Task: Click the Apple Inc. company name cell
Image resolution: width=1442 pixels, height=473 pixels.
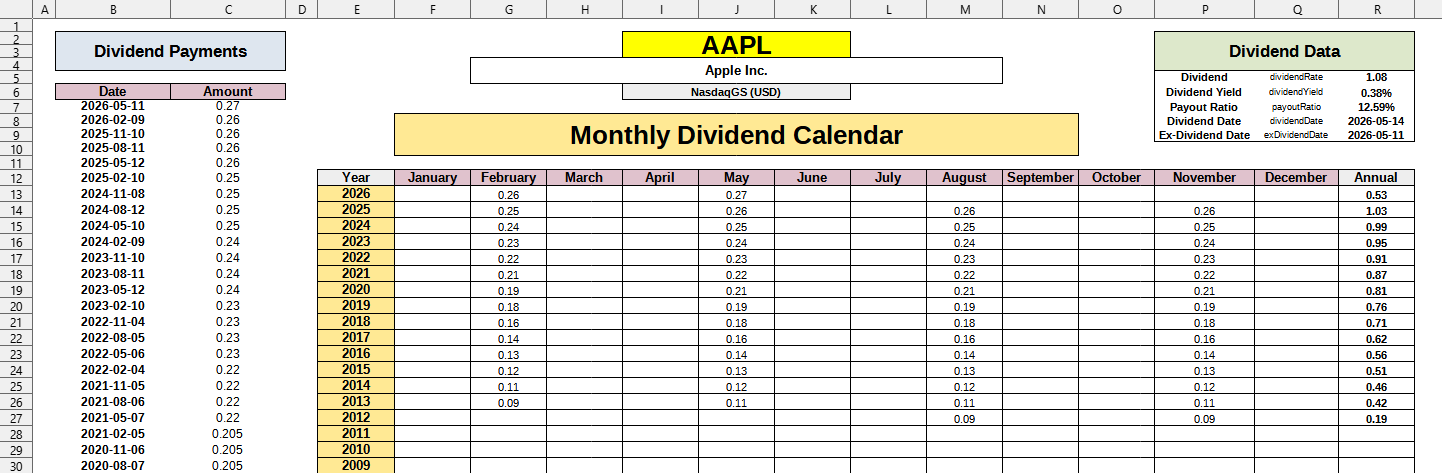Action: (x=736, y=71)
